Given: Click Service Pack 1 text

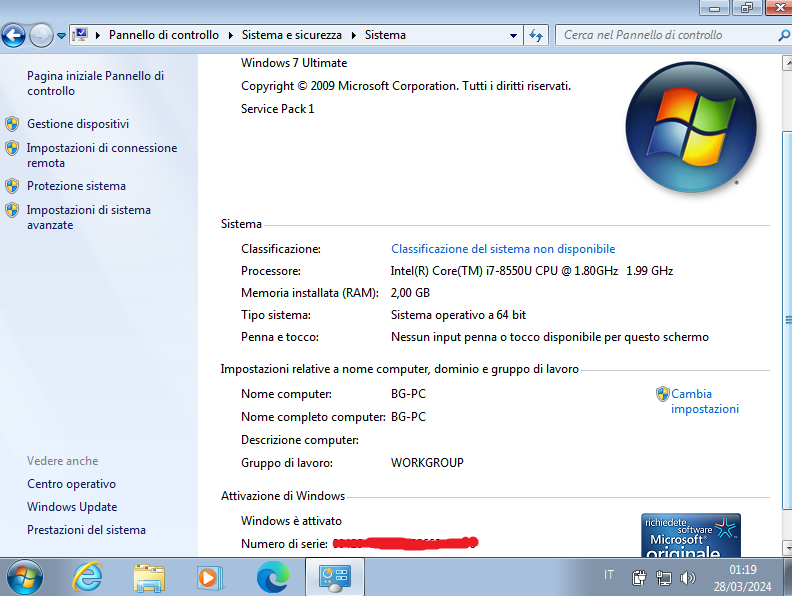Looking at the screenshot, I should click(x=277, y=109).
